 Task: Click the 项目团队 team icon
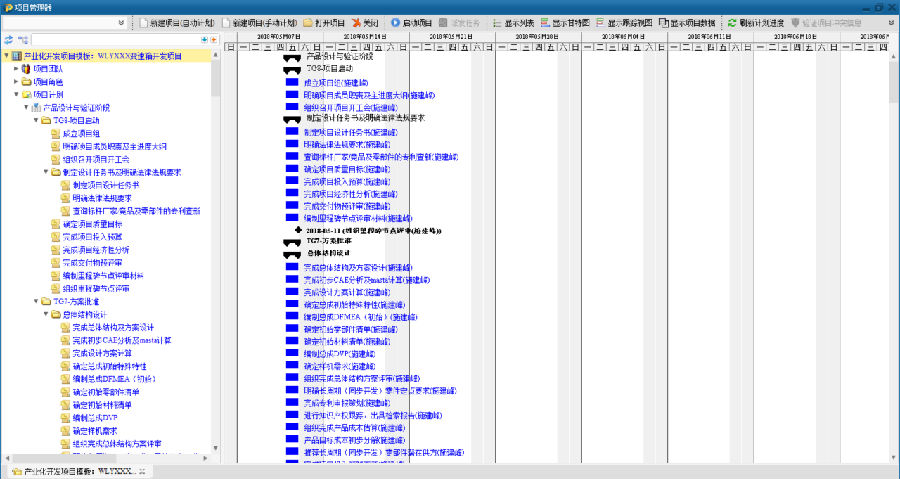pos(26,69)
